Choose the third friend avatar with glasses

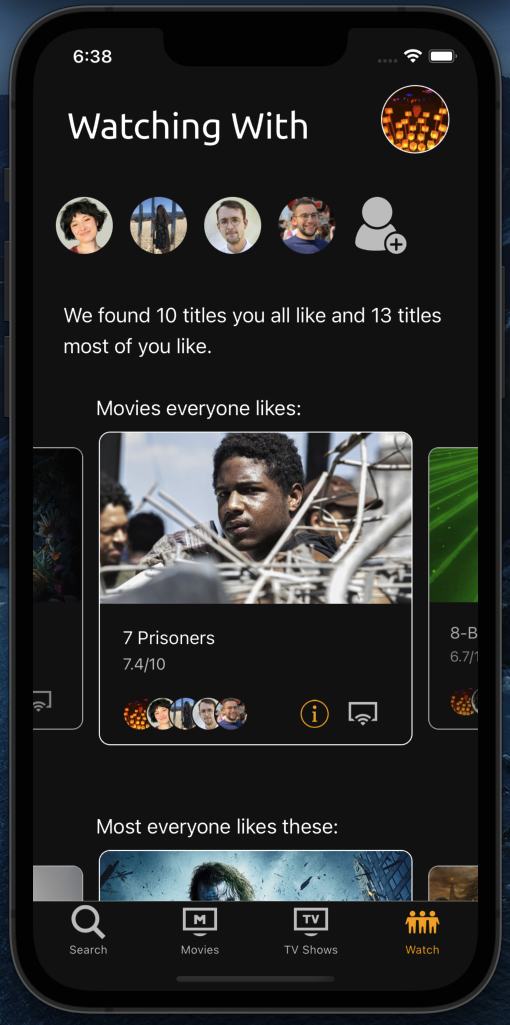[233, 226]
